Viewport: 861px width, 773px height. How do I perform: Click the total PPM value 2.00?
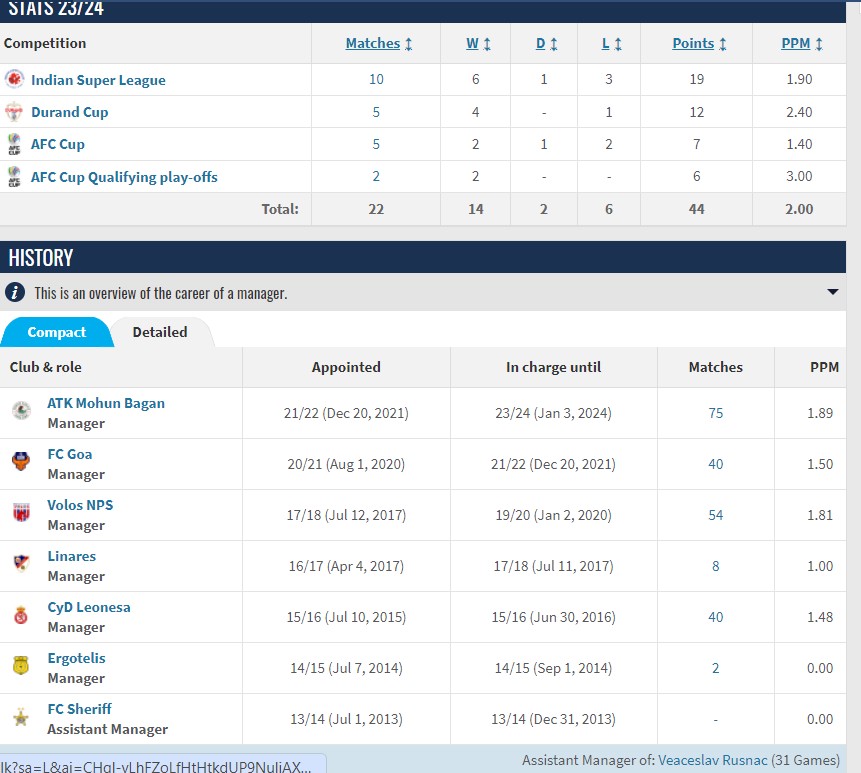(x=799, y=209)
